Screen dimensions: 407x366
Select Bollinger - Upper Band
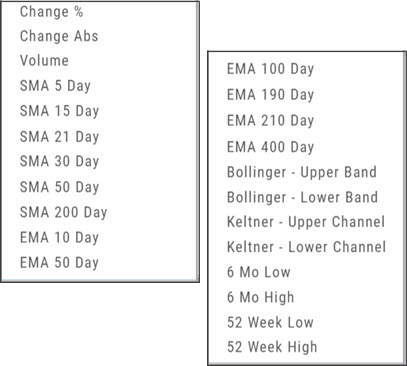point(302,172)
